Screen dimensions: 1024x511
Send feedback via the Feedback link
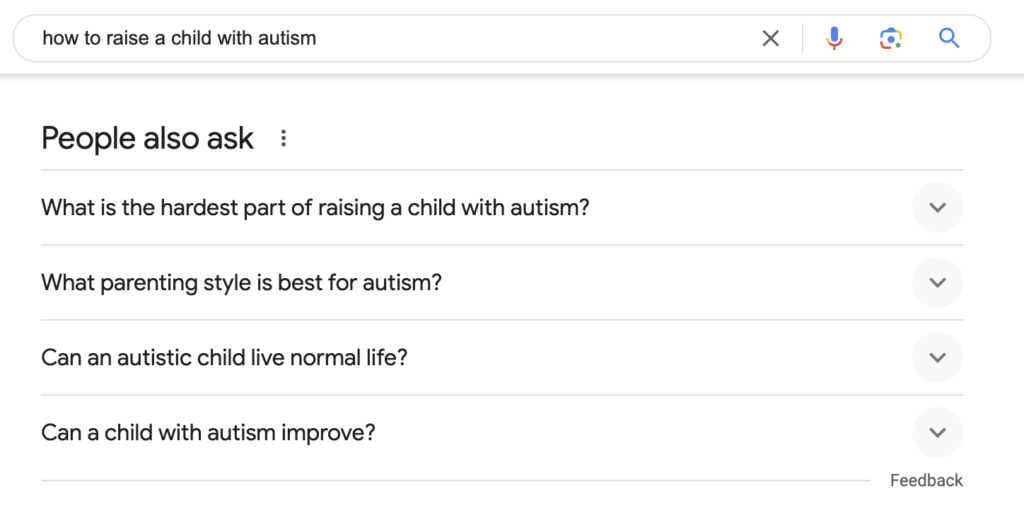click(x=926, y=480)
